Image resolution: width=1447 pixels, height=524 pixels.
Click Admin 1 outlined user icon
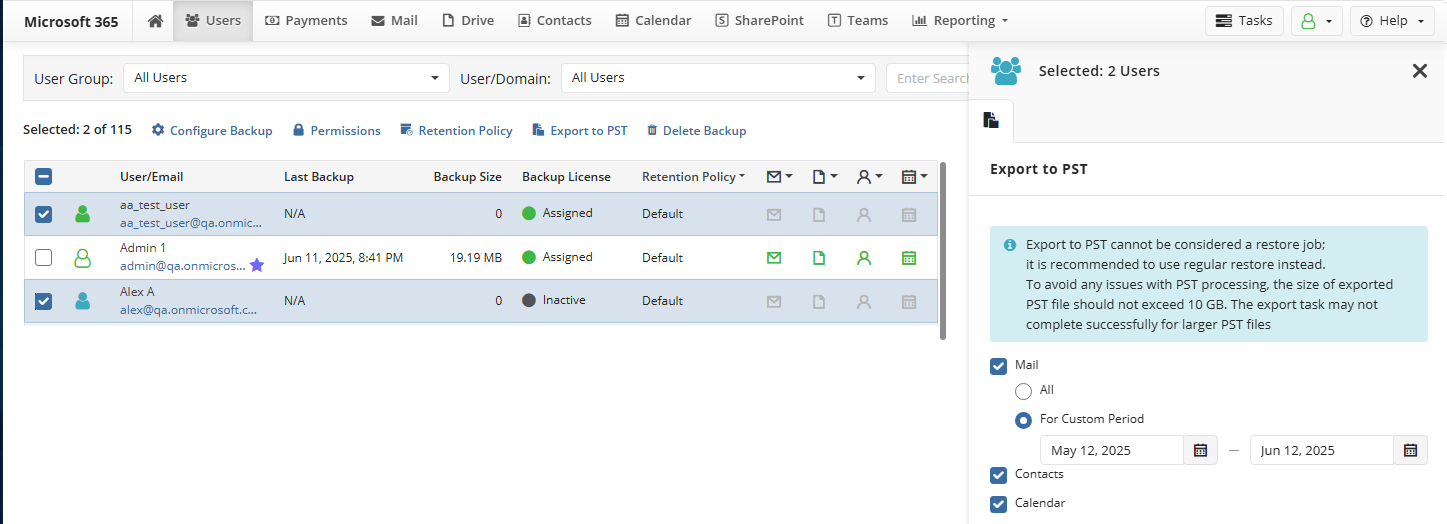point(82,258)
